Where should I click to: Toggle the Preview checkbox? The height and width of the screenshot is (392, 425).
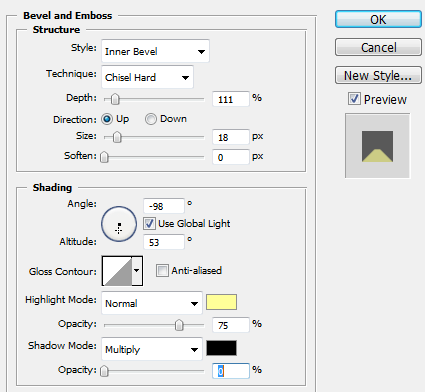pyautogui.click(x=354, y=99)
